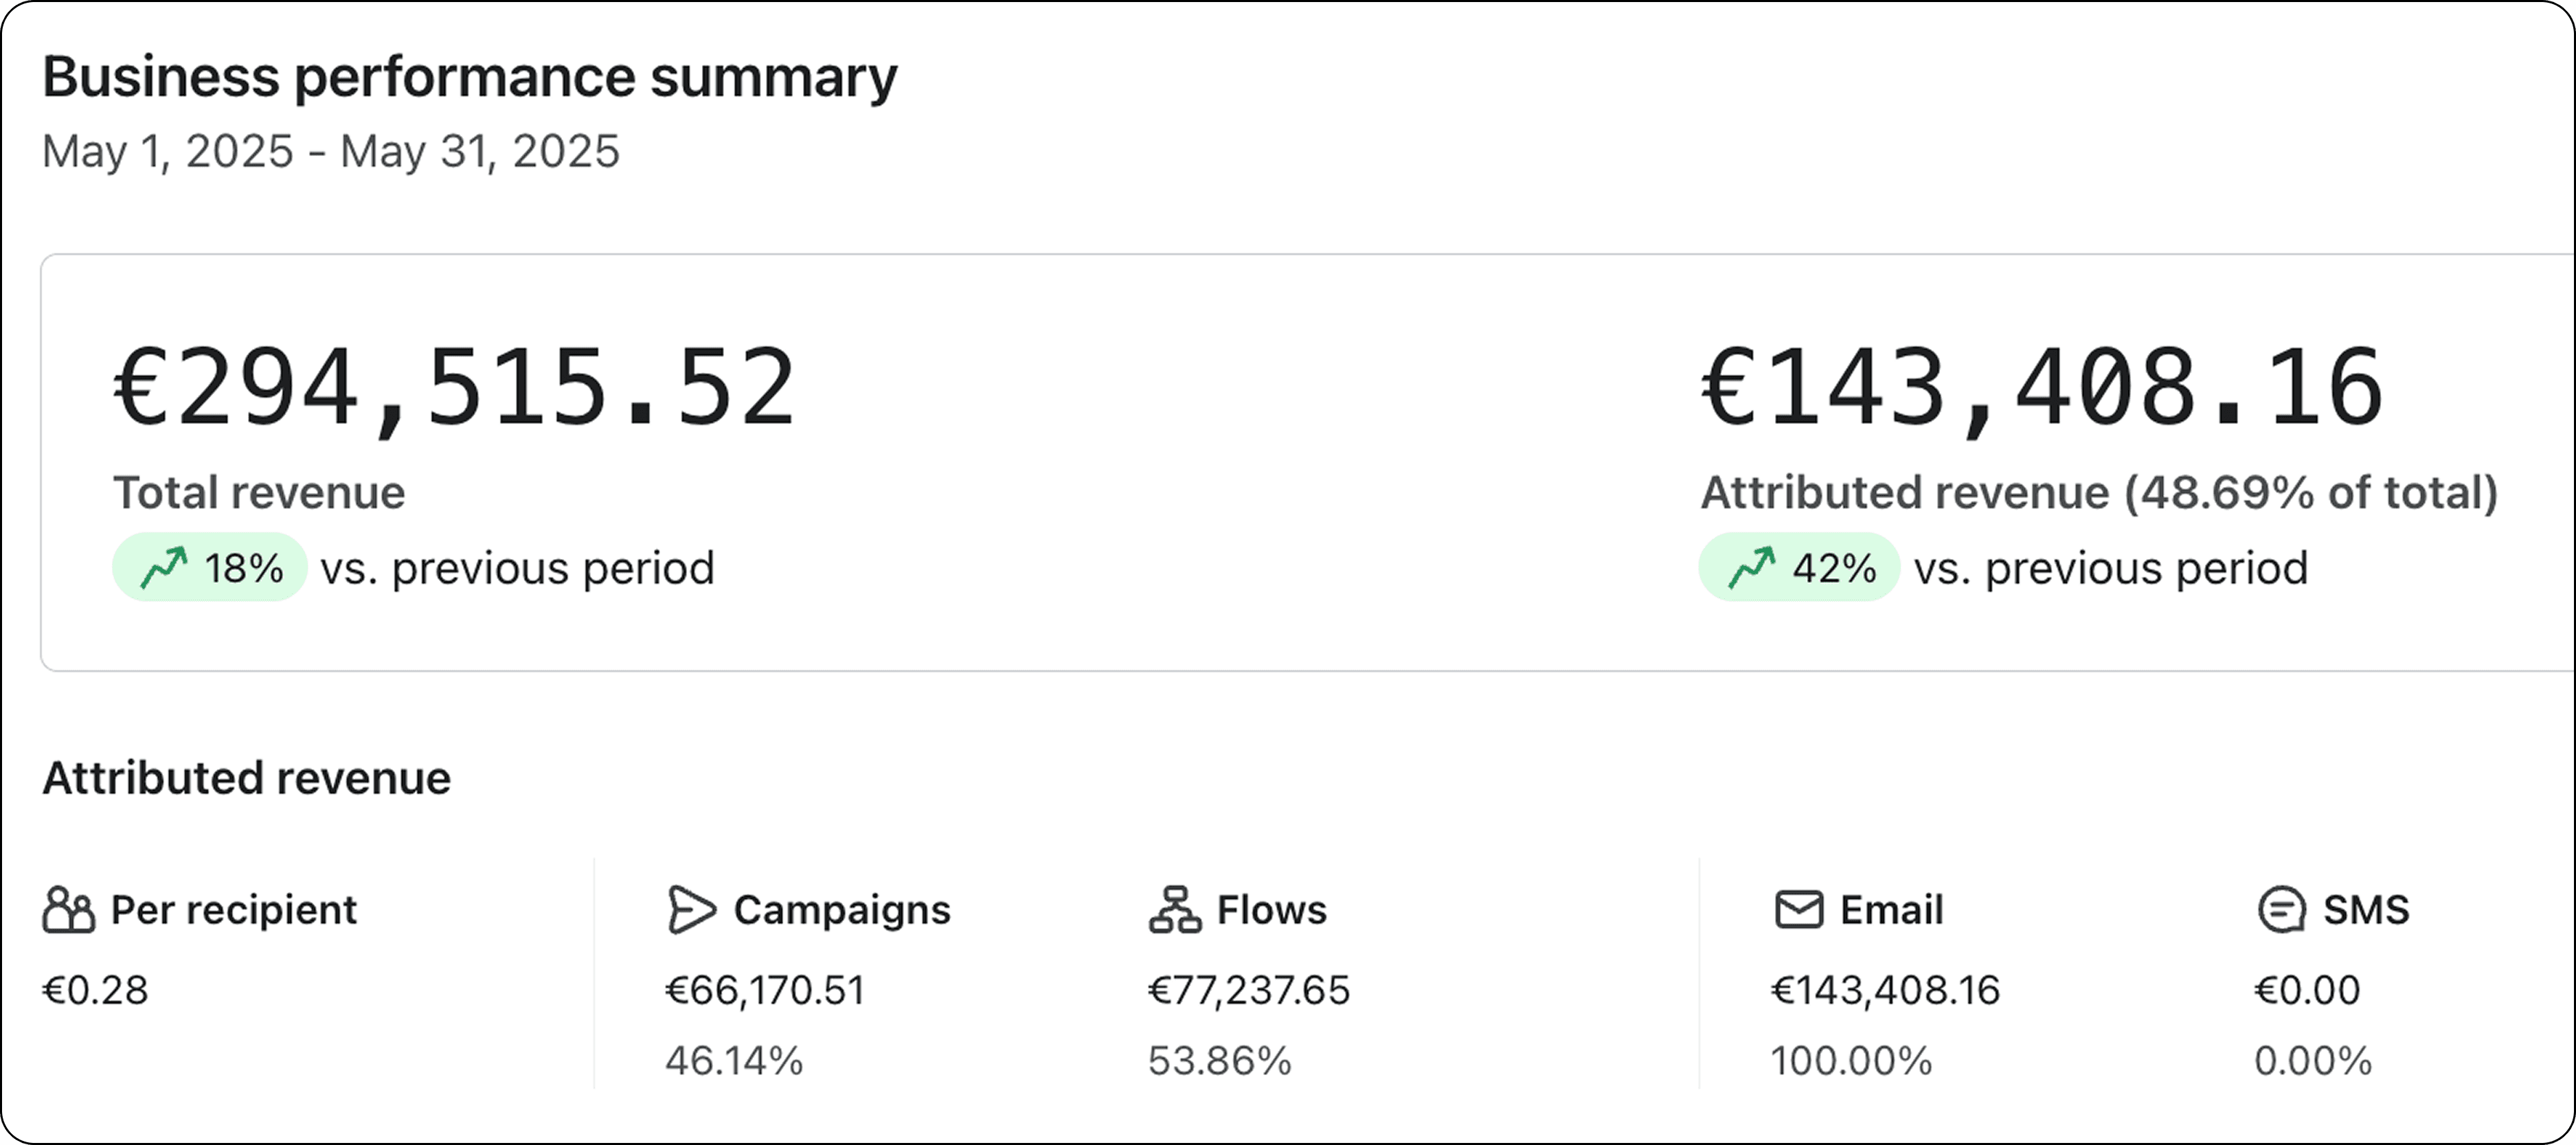
Task: Click the €66,170.51 campaigns amount
Action: click(765, 990)
